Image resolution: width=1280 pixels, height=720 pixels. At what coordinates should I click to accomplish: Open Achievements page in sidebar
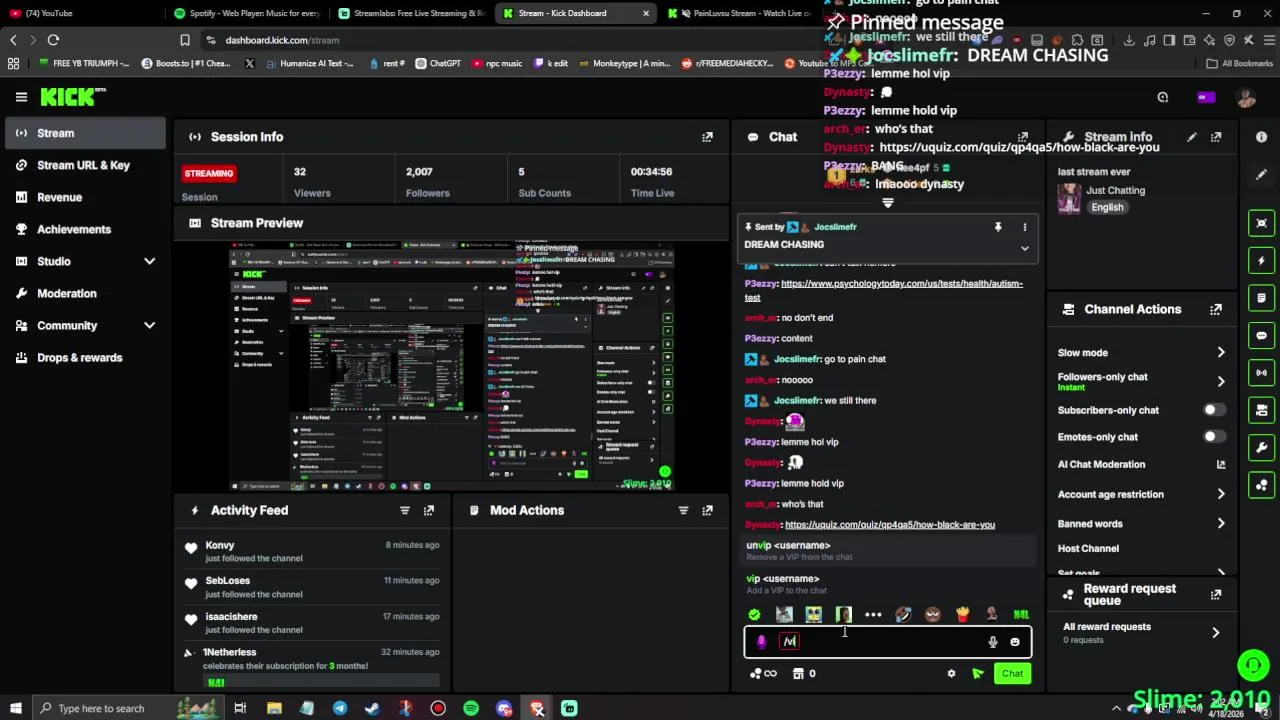85,229
